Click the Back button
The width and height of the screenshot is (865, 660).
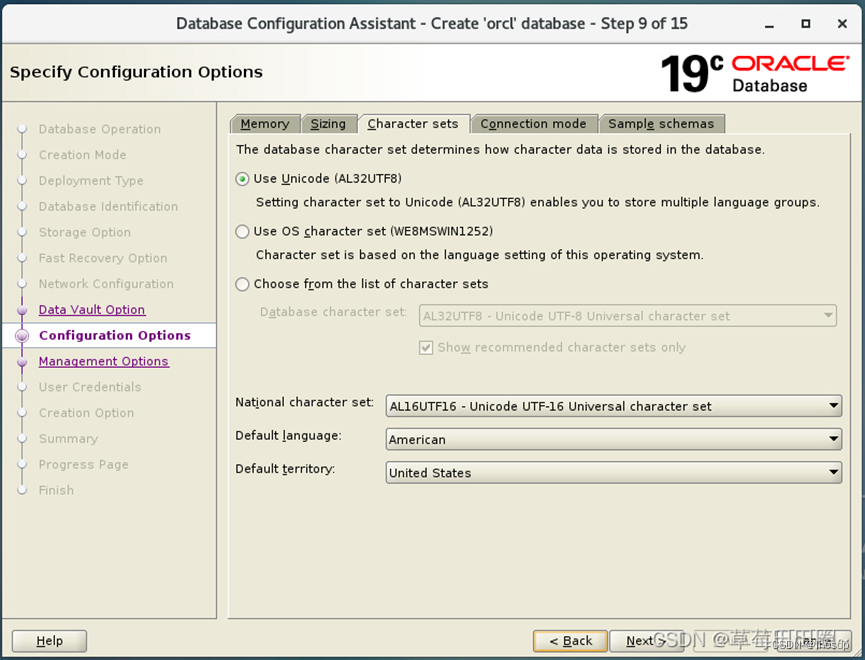coord(570,641)
